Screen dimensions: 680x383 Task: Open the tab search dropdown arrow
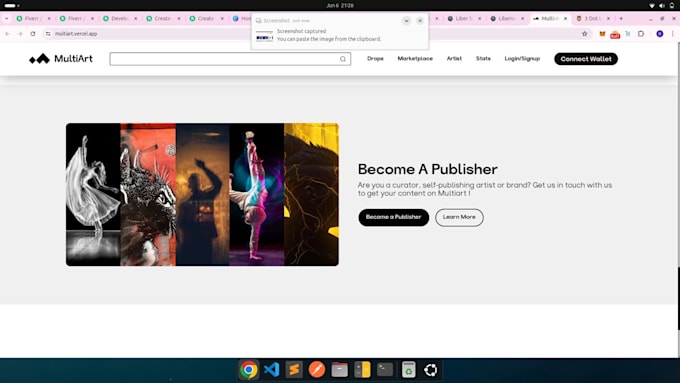coord(7,19)
